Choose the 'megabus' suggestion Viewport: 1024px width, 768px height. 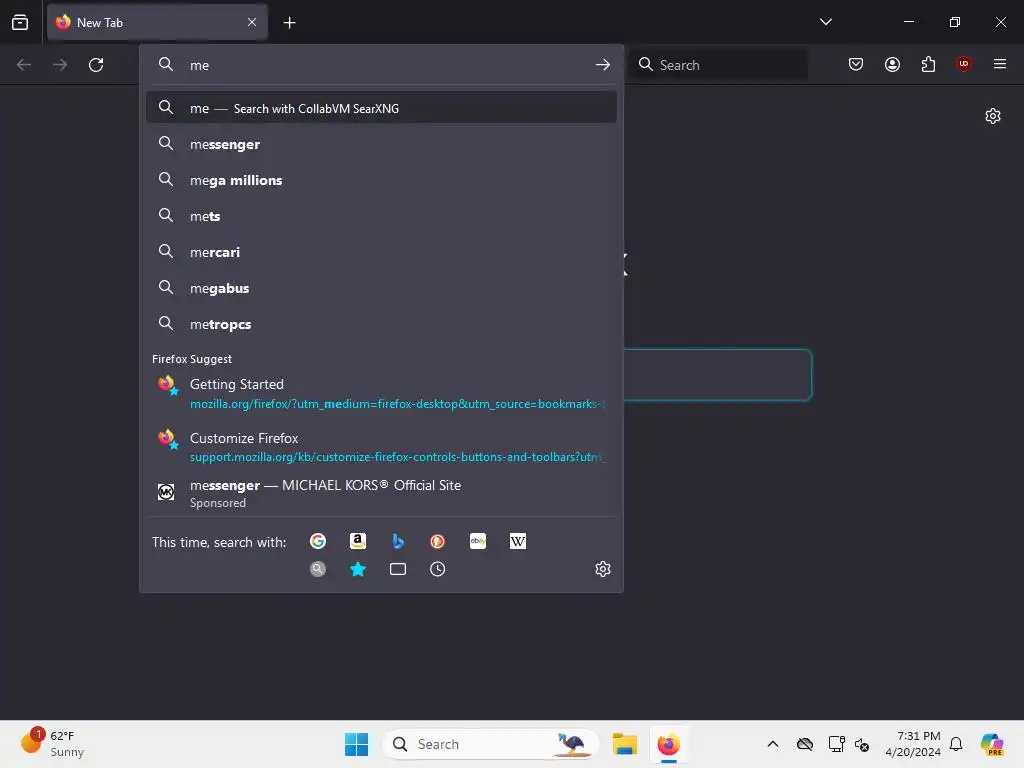(381, 288)
